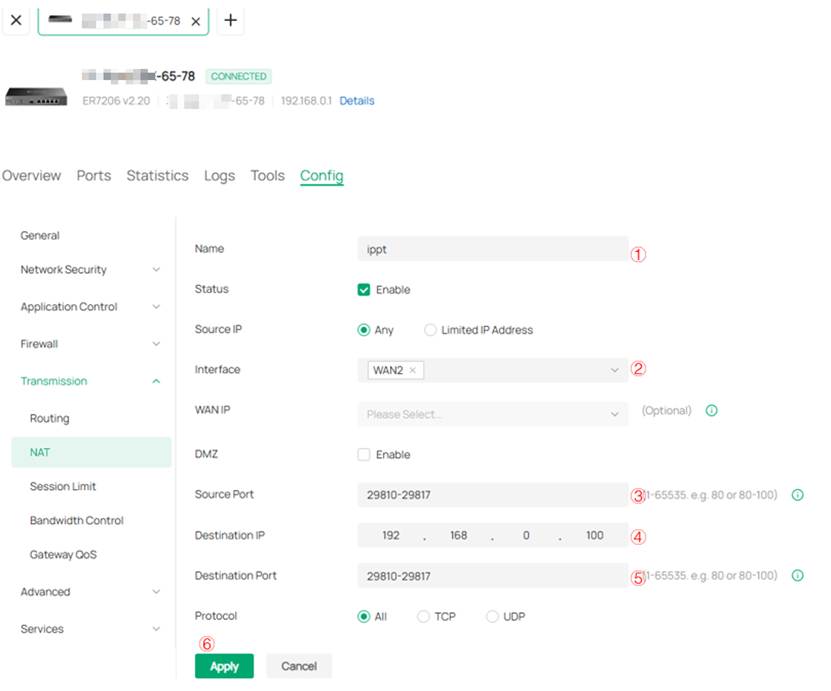Remove WAN2 tag from Interface field
This screenshot has width=831, height=691.
point(412,370)
